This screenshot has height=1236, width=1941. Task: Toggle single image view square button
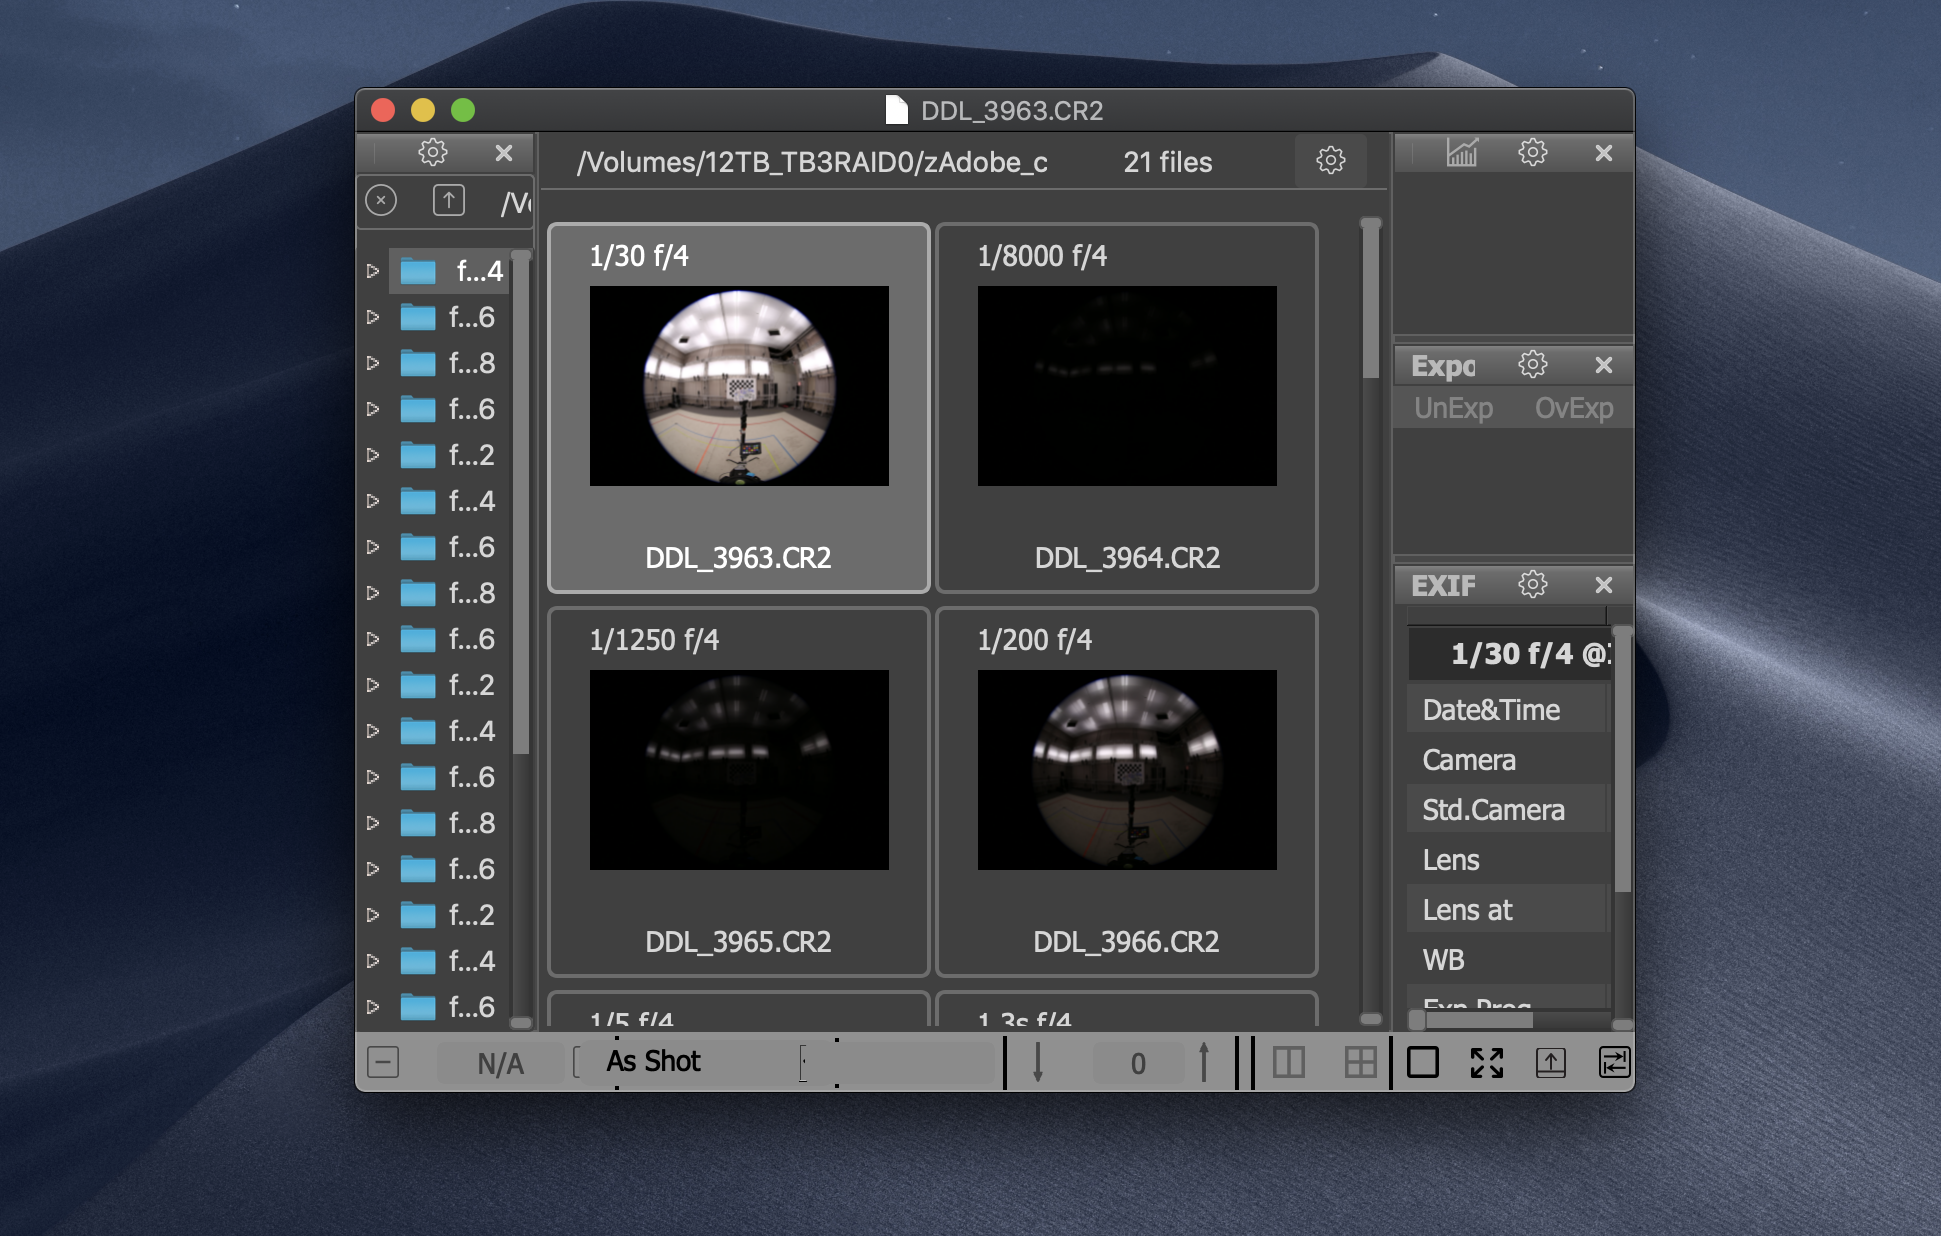click(1422, 1063)
